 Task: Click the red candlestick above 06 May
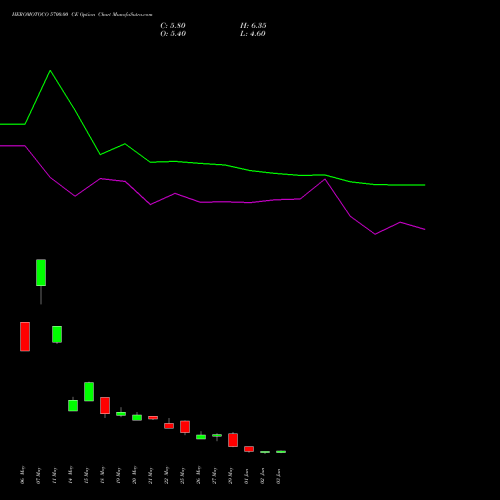(x=25, y=337)
